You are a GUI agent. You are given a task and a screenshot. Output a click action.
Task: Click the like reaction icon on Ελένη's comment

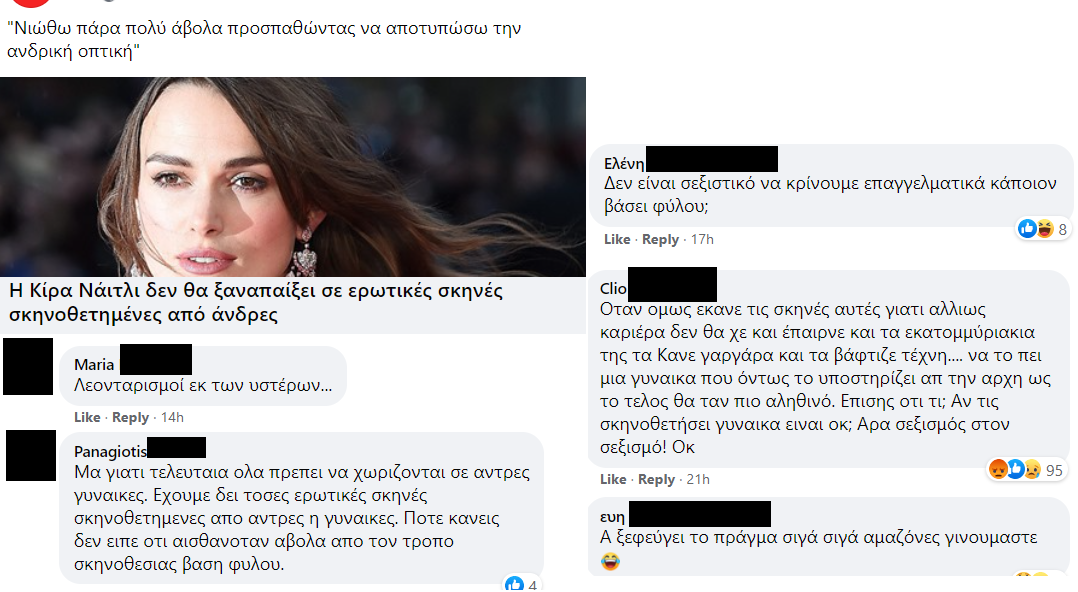(x=1027, y=228)
